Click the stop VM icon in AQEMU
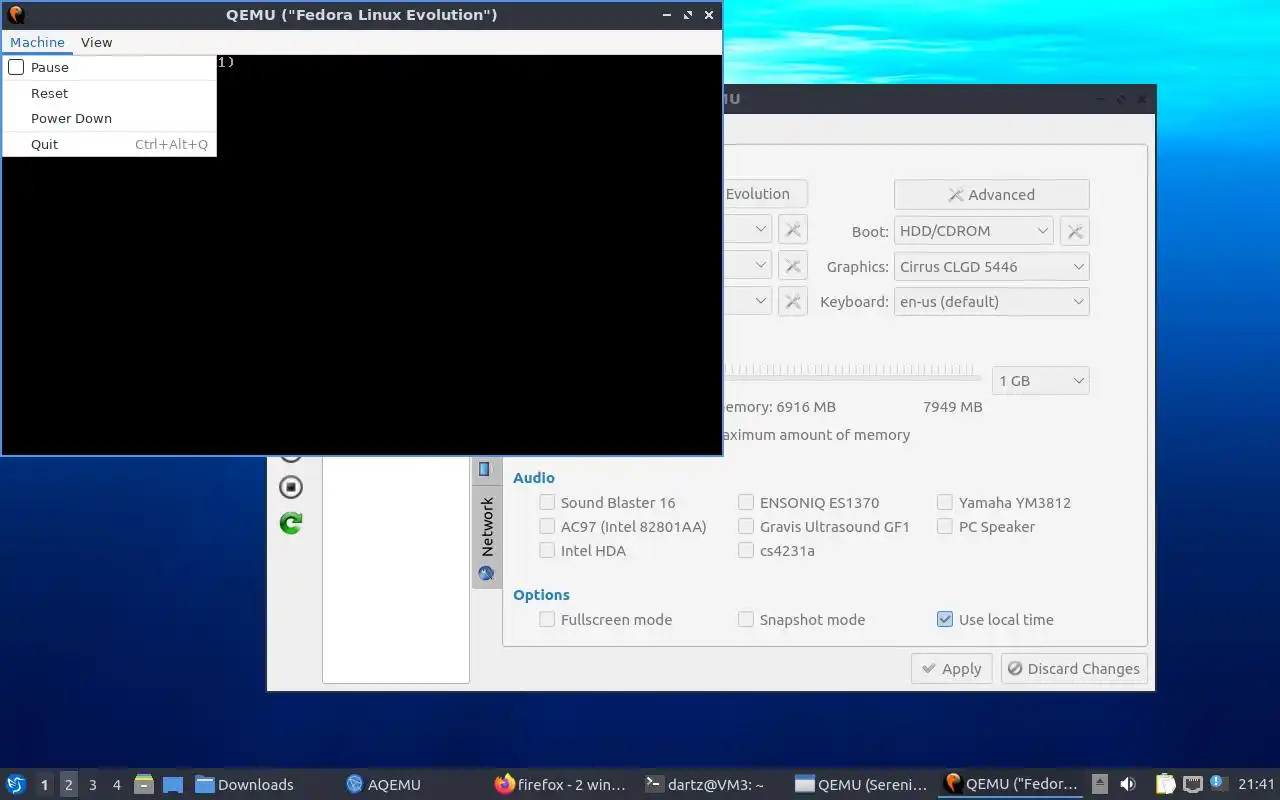 point(291,487)
